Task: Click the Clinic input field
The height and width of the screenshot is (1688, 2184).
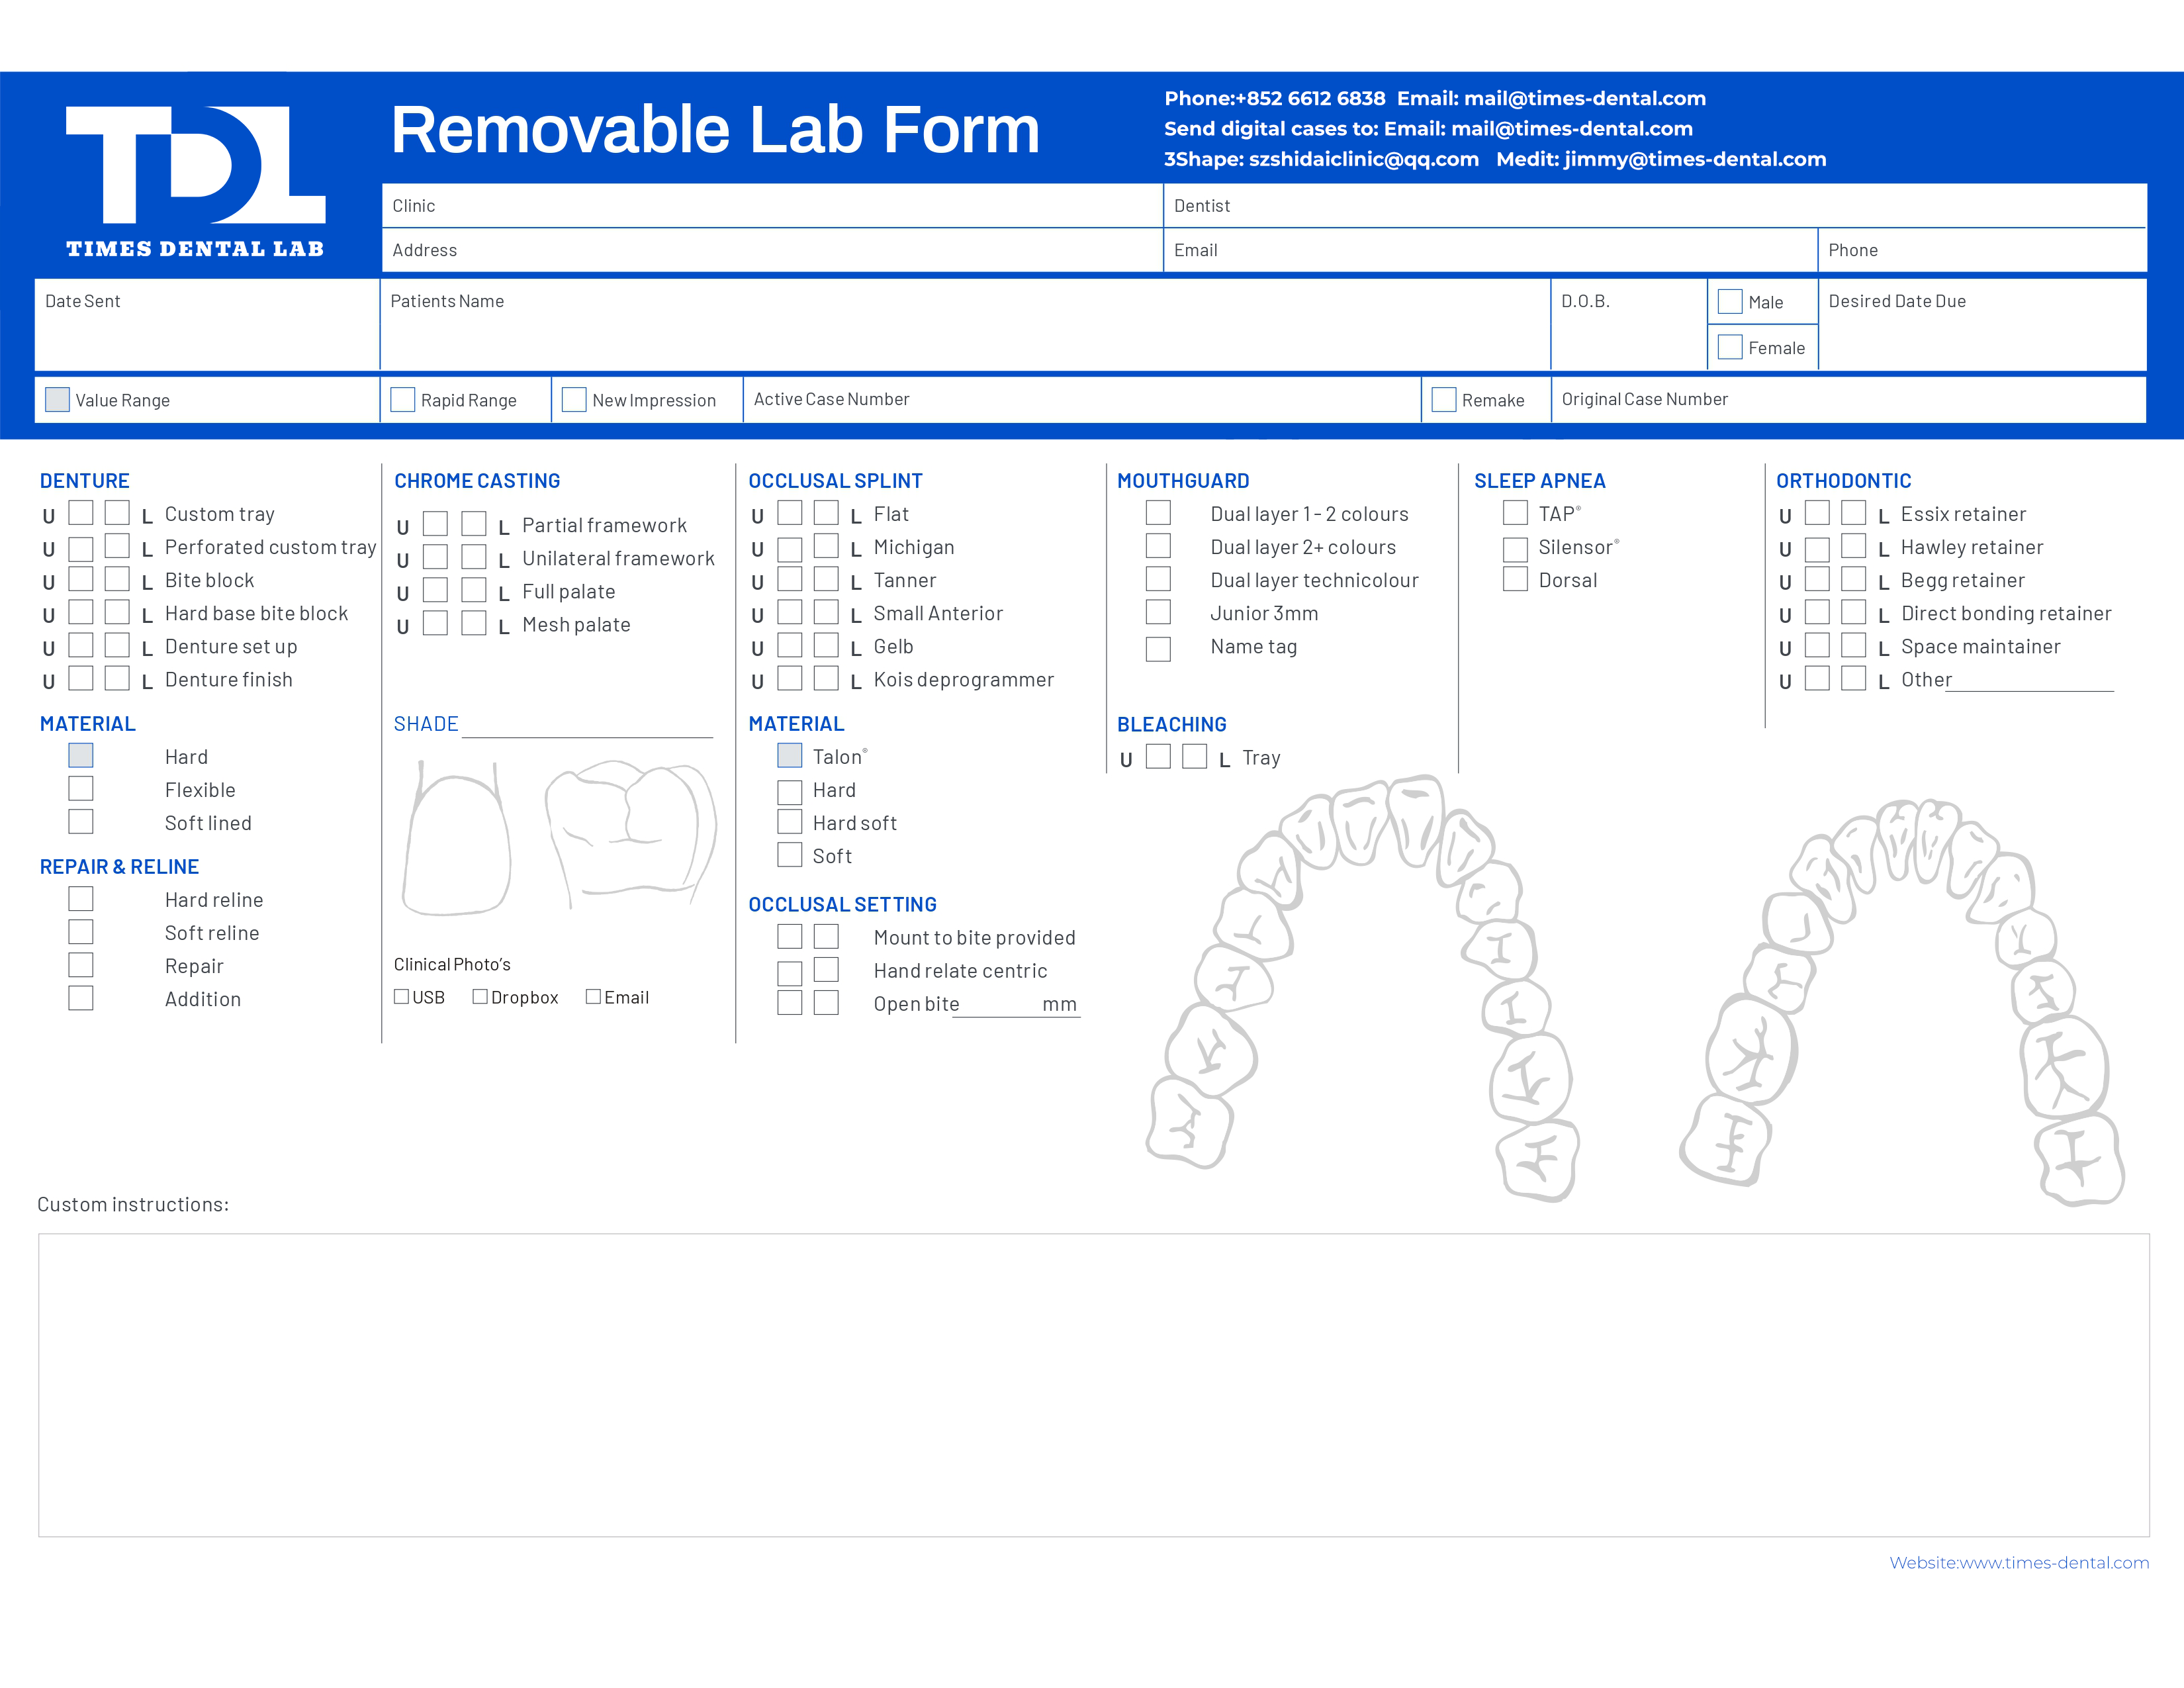Action: coord(772,205)
